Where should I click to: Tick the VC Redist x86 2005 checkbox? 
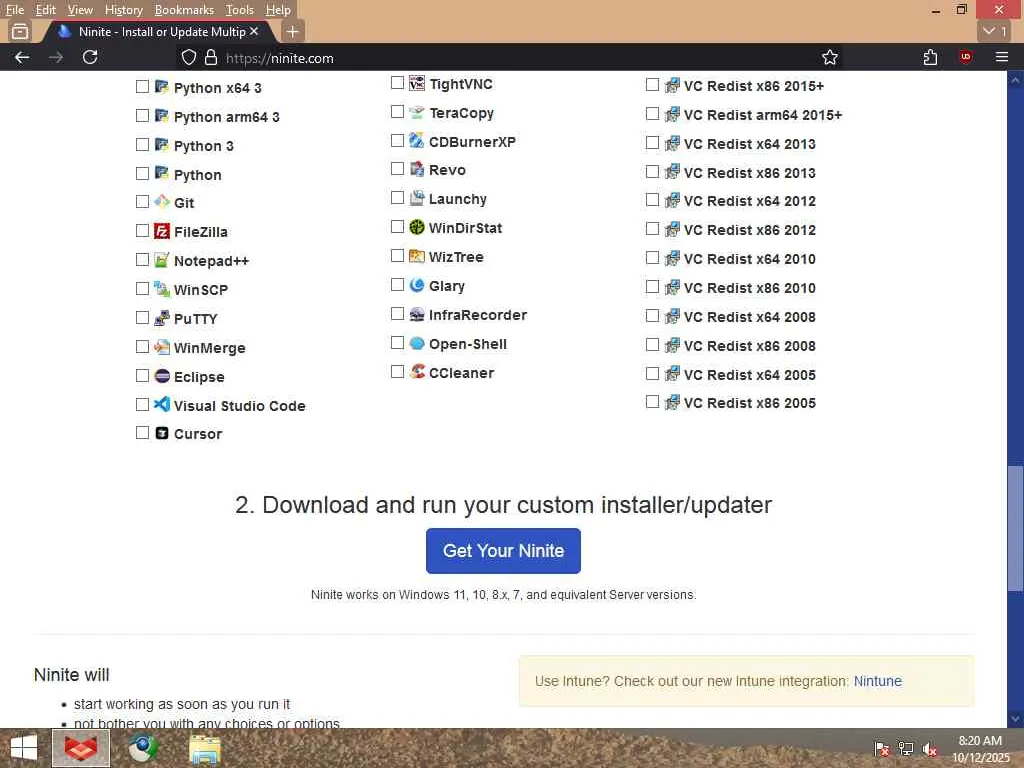(652, 402)
